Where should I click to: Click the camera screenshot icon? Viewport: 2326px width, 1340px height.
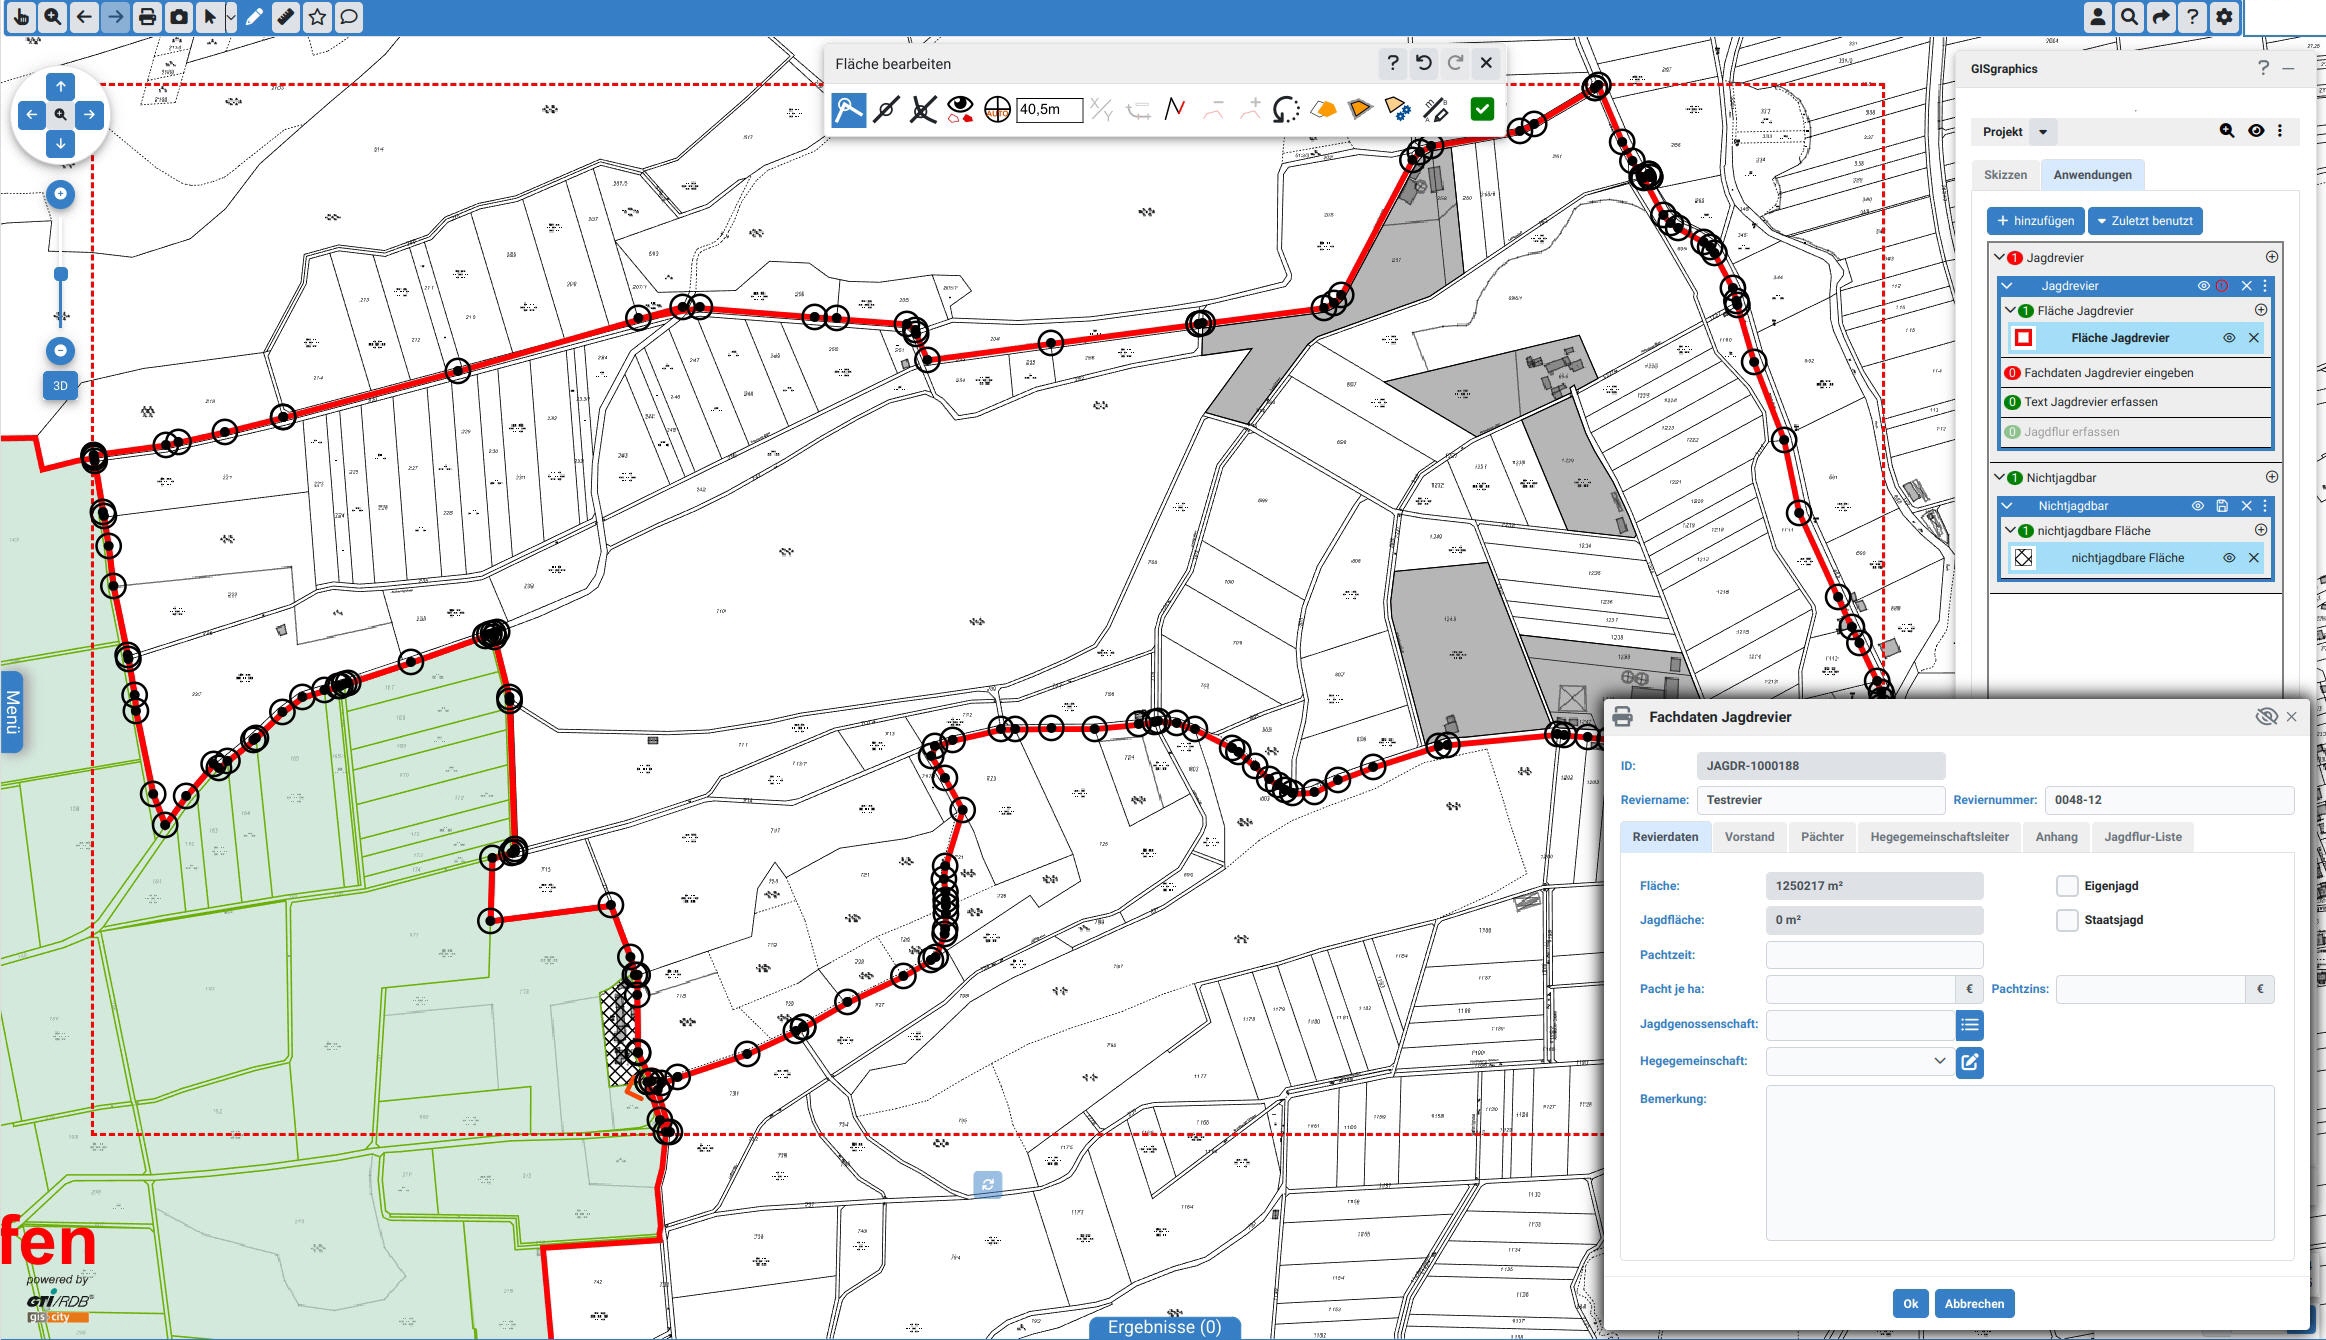tap(179, 17)
